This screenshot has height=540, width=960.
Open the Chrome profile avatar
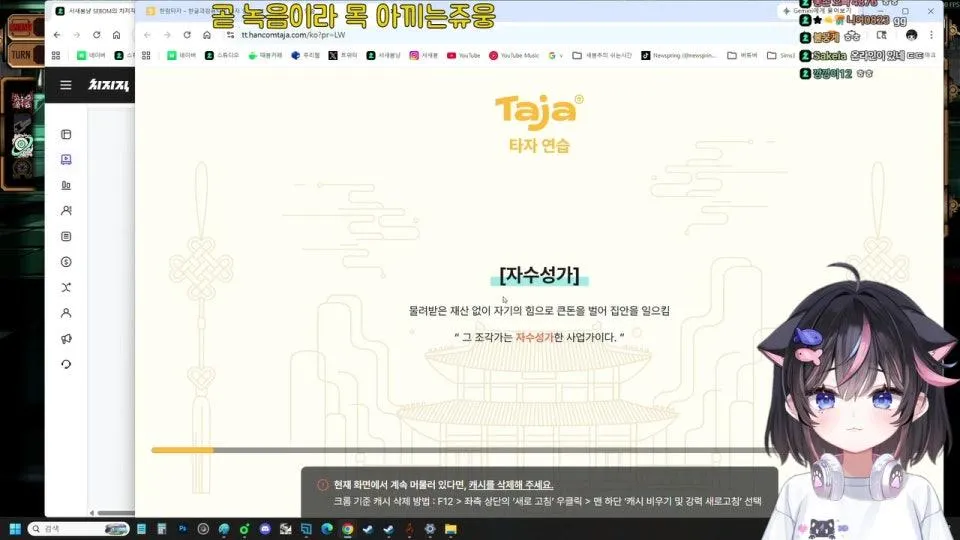pyautogui.click(x=912, y=35)
